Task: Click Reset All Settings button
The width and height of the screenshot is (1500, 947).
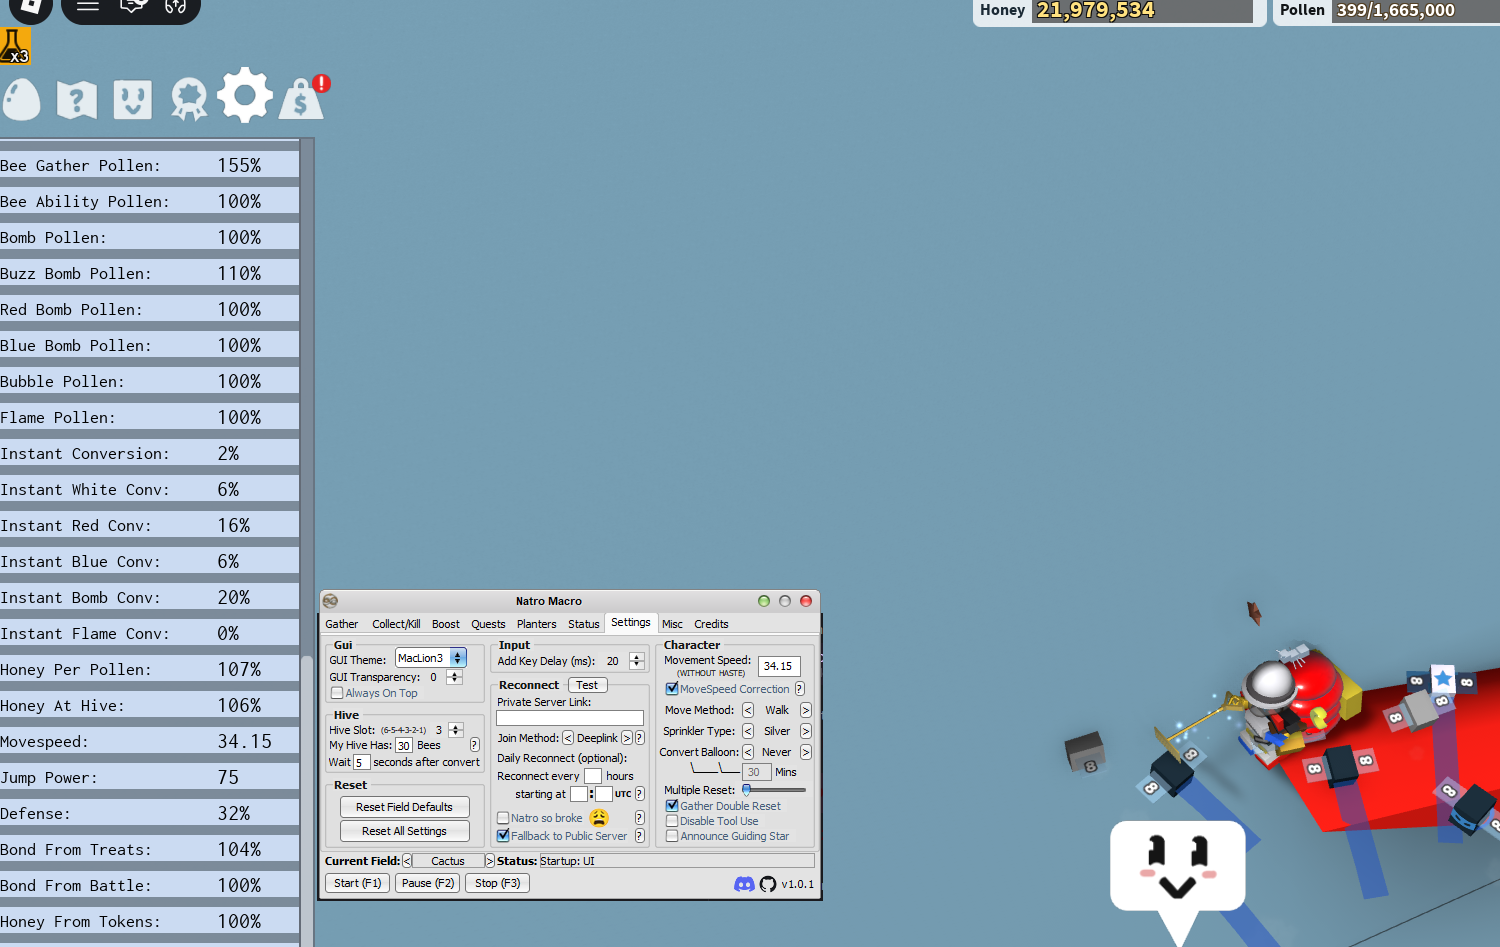Action: [404, 831]
